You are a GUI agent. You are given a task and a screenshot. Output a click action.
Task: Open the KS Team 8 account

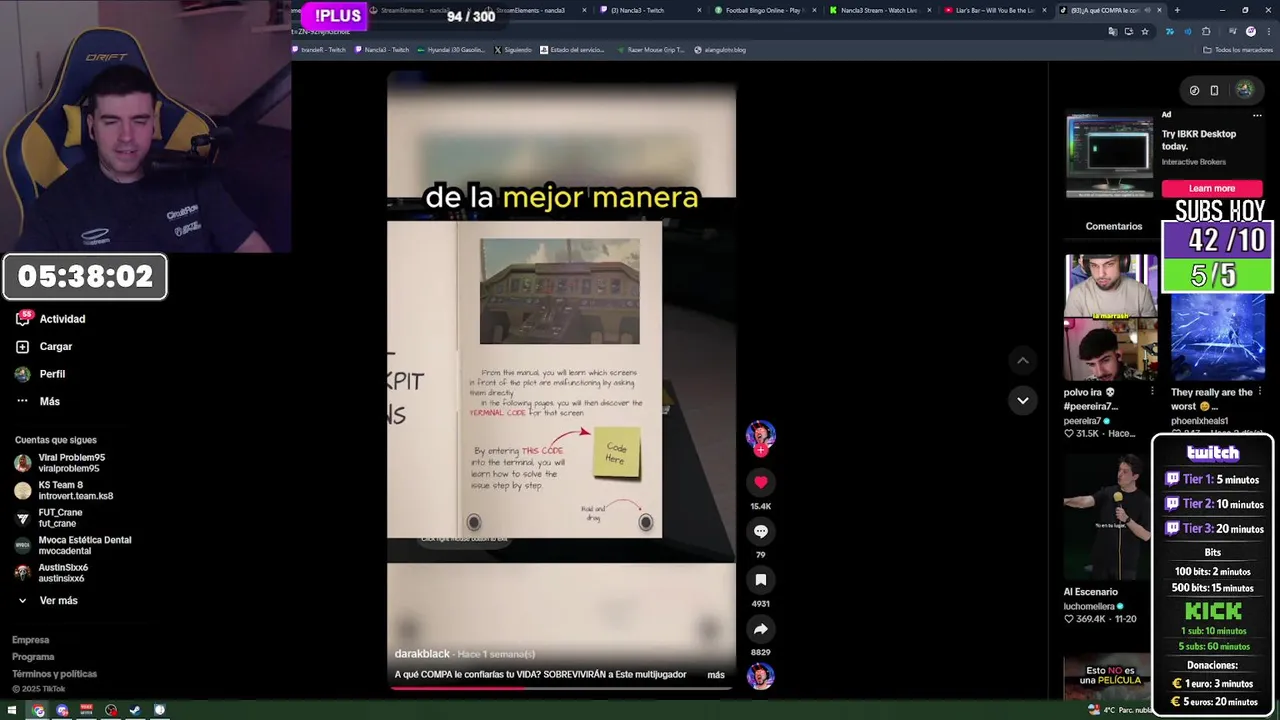[62, 490]
